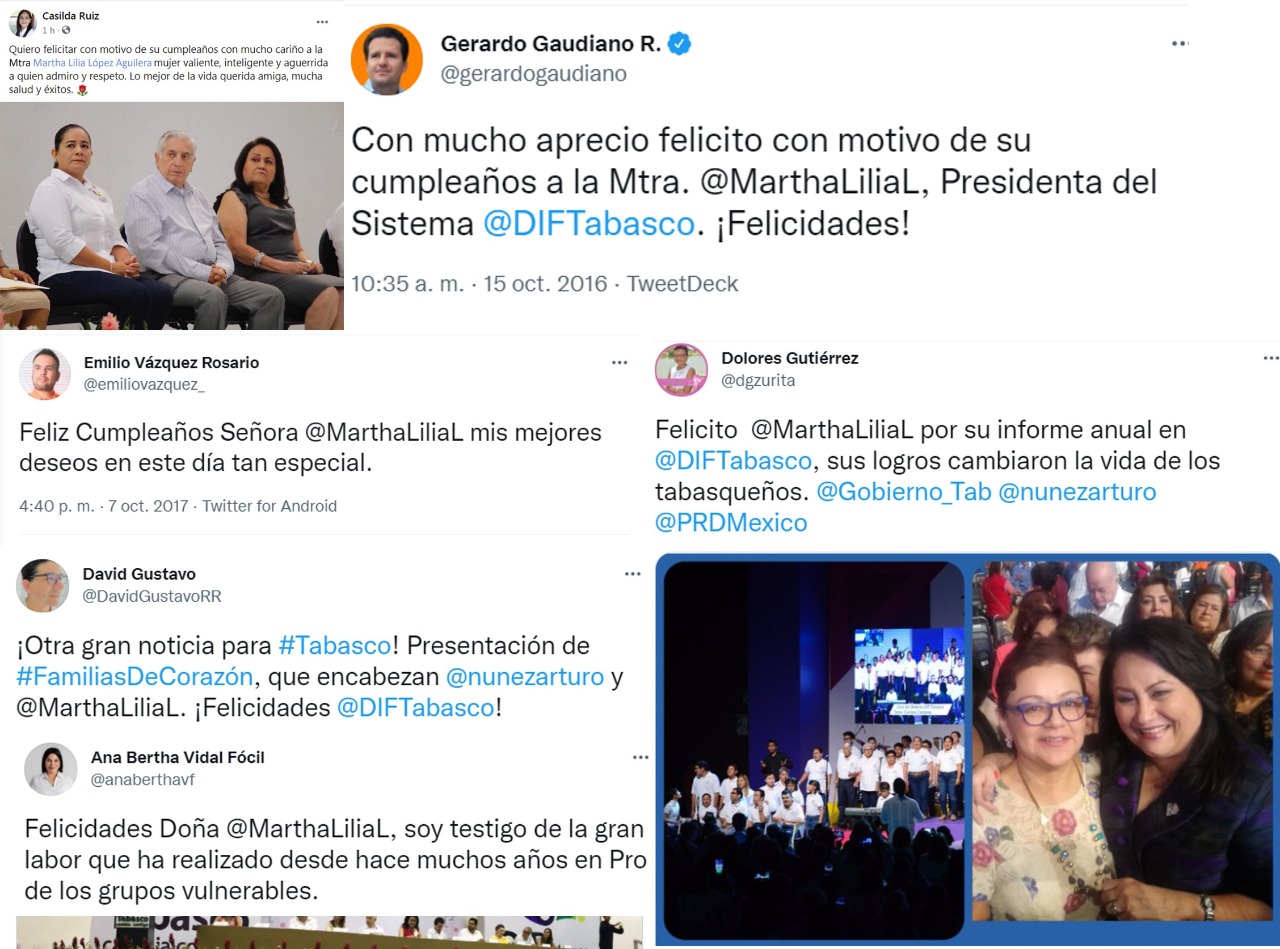The height and width of the screenshot is (949, 1280).
Task: Open Casilda Ruiz's profile picture
Action: 22,22
